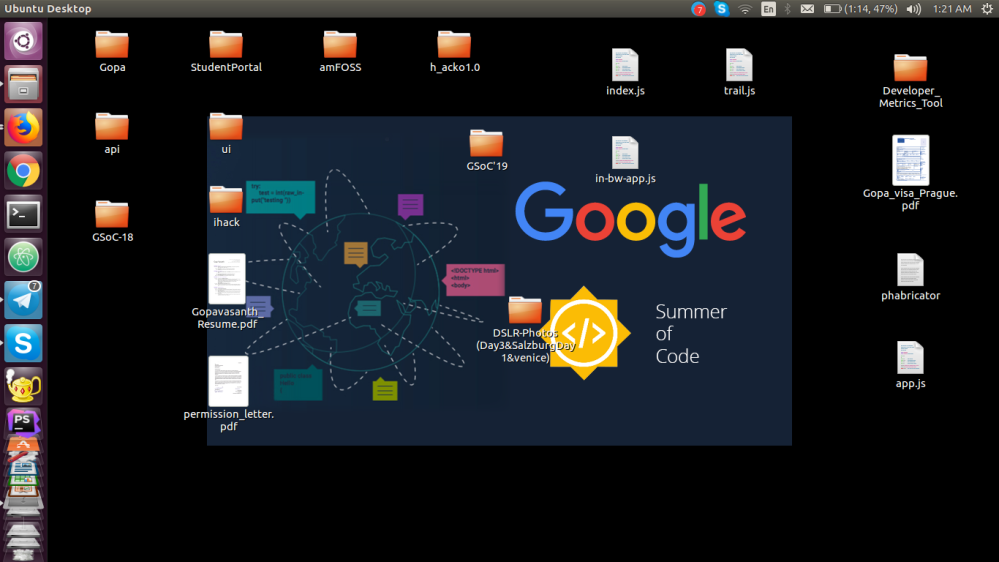Select the GSoC'19 folder

[487, 150]
